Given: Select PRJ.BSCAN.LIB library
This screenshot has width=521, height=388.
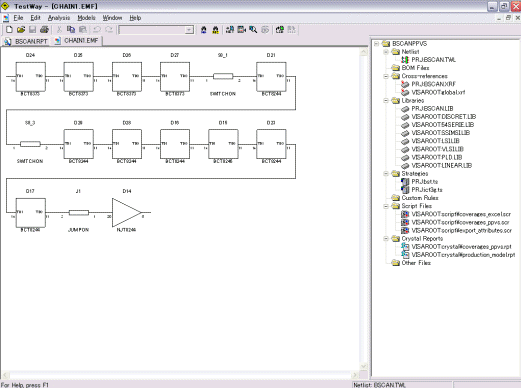Looking at the screenshot, I should tap(432, 108).
